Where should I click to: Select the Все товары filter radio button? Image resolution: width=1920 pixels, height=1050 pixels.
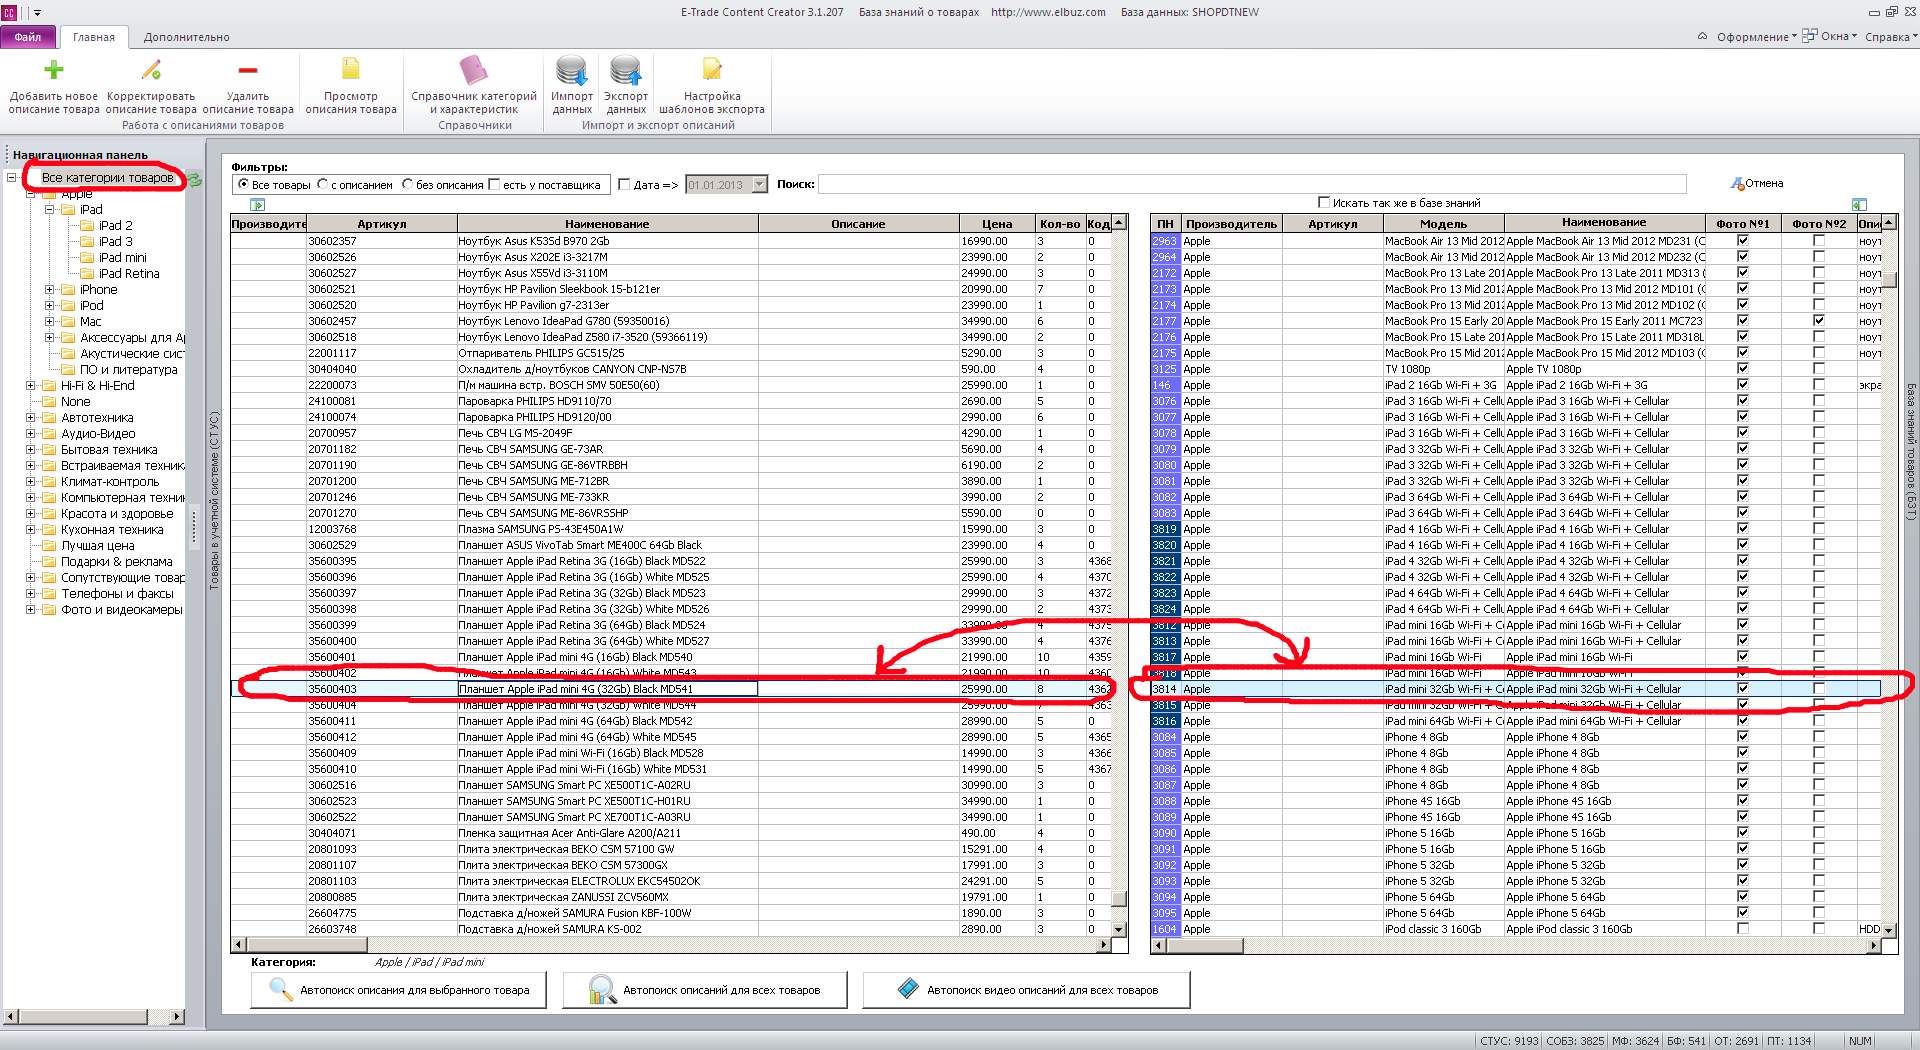pos(243,185)
